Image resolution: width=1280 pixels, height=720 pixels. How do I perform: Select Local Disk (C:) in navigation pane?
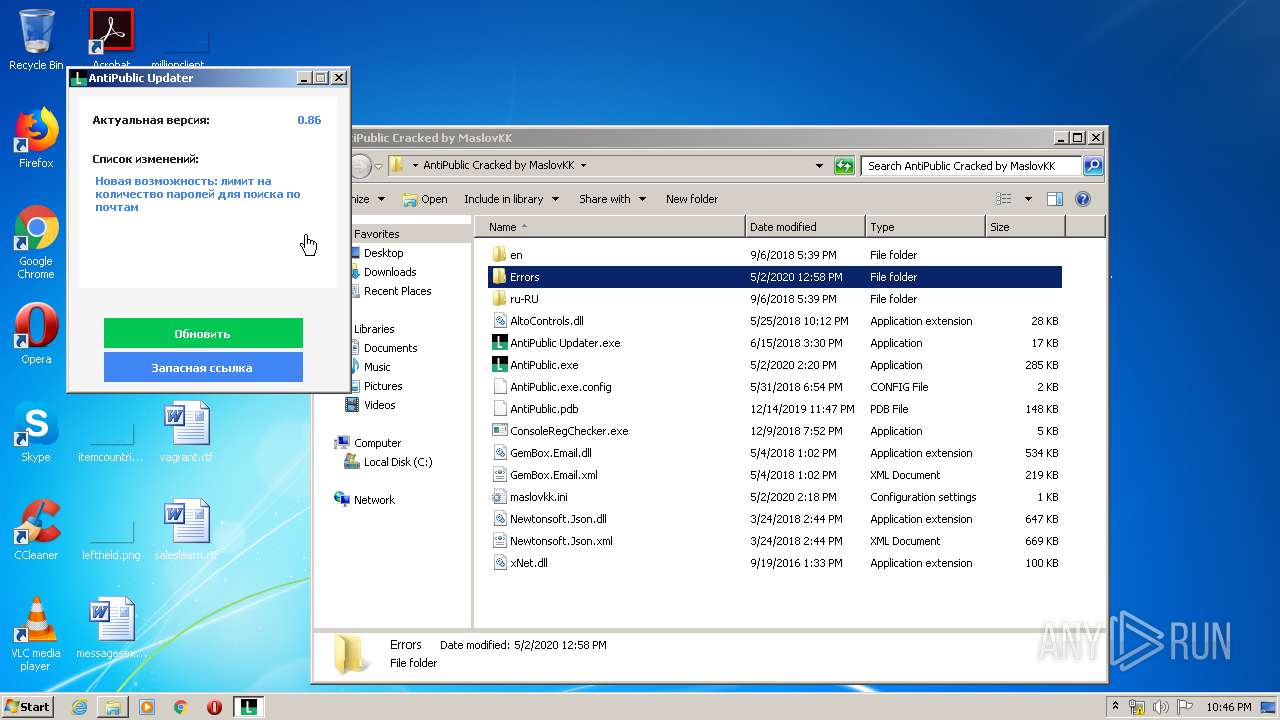397,462
